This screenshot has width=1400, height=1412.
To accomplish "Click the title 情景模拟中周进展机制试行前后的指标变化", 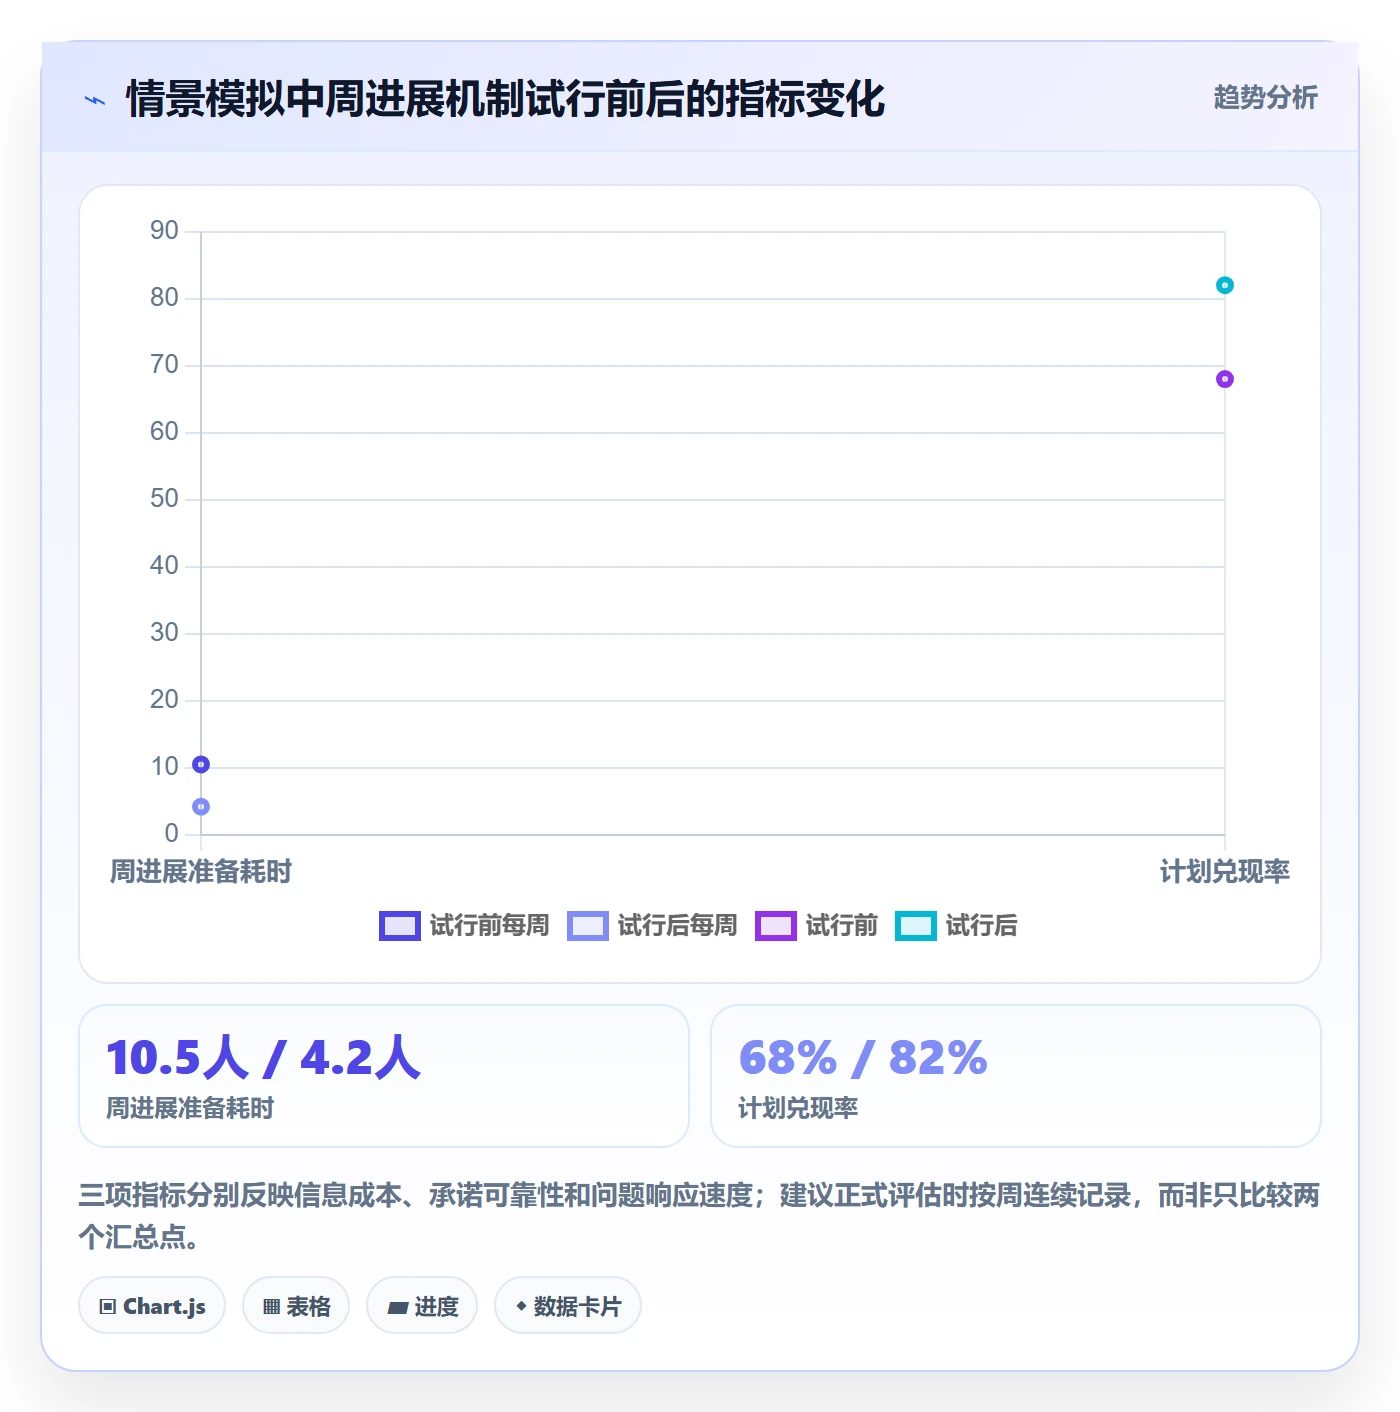I will pos(505,99).
